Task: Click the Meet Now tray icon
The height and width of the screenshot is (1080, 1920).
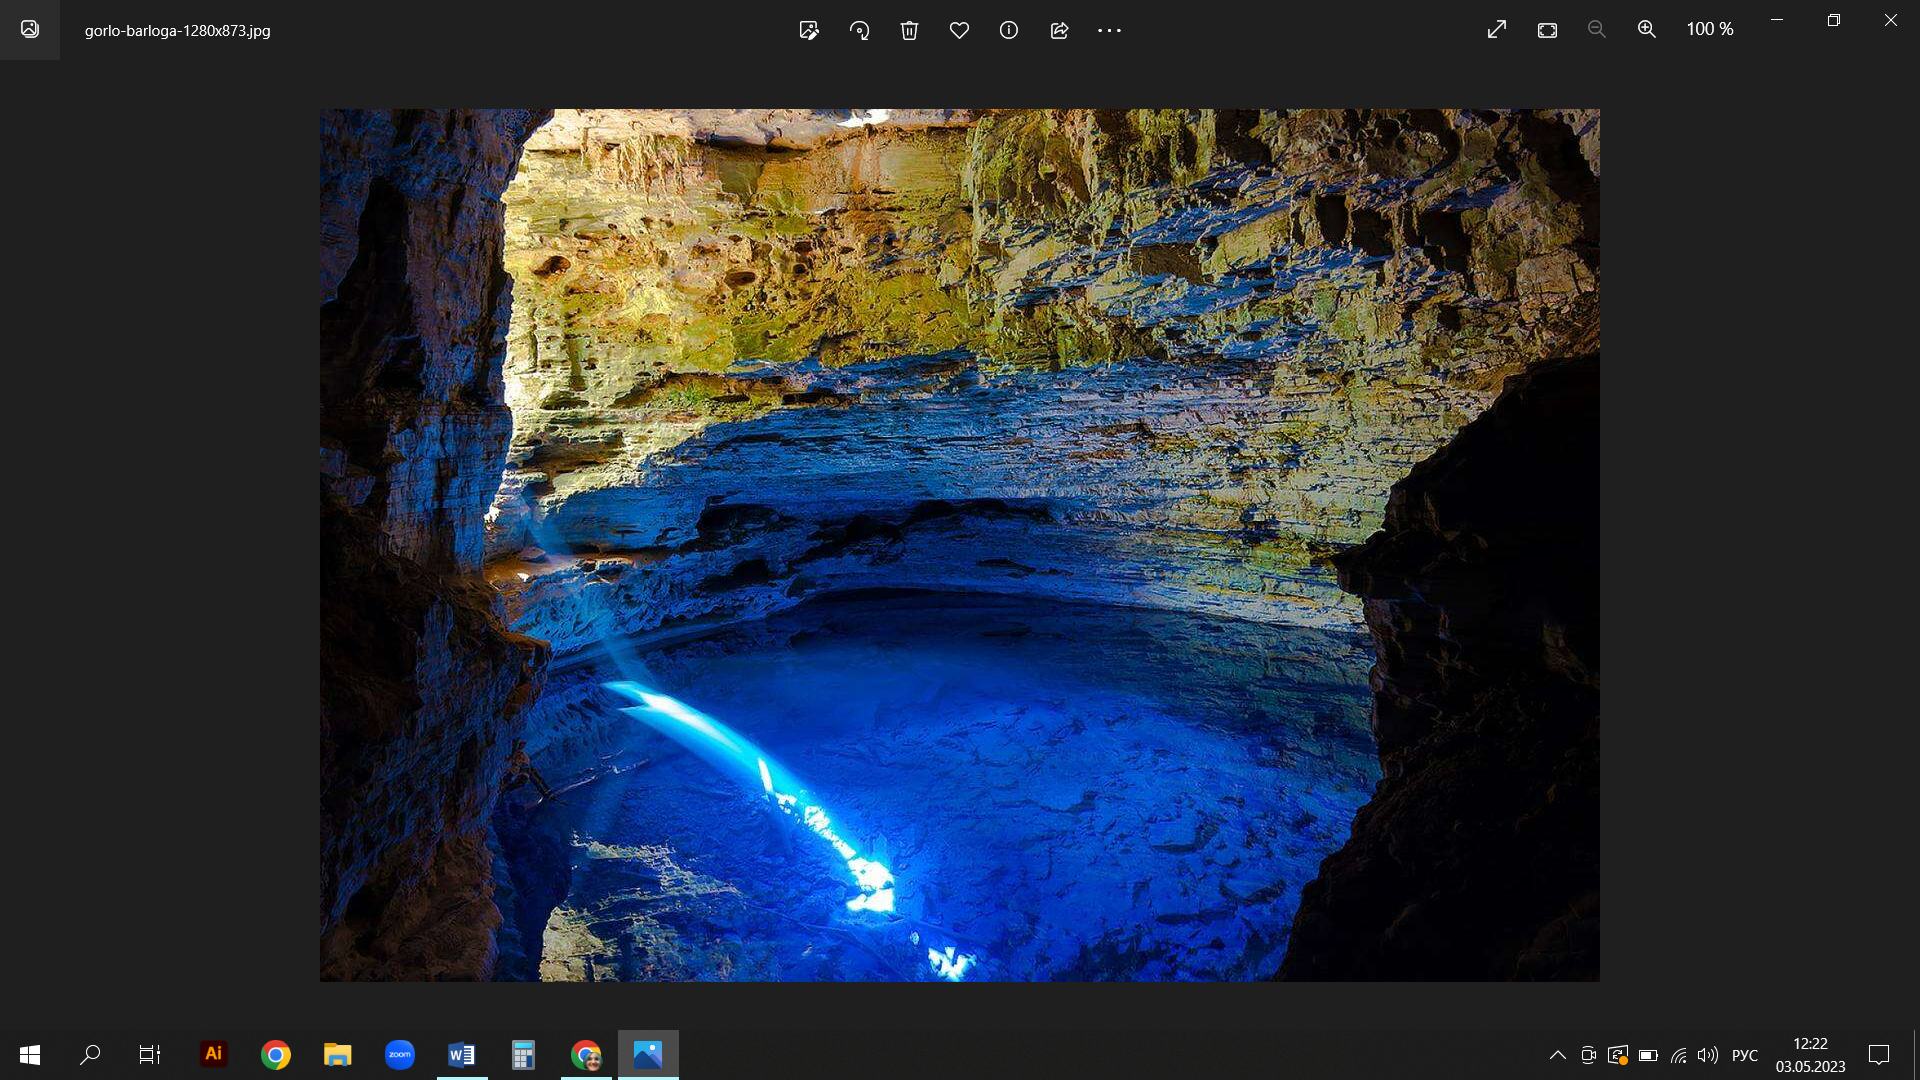Action: (1588, 1055)
